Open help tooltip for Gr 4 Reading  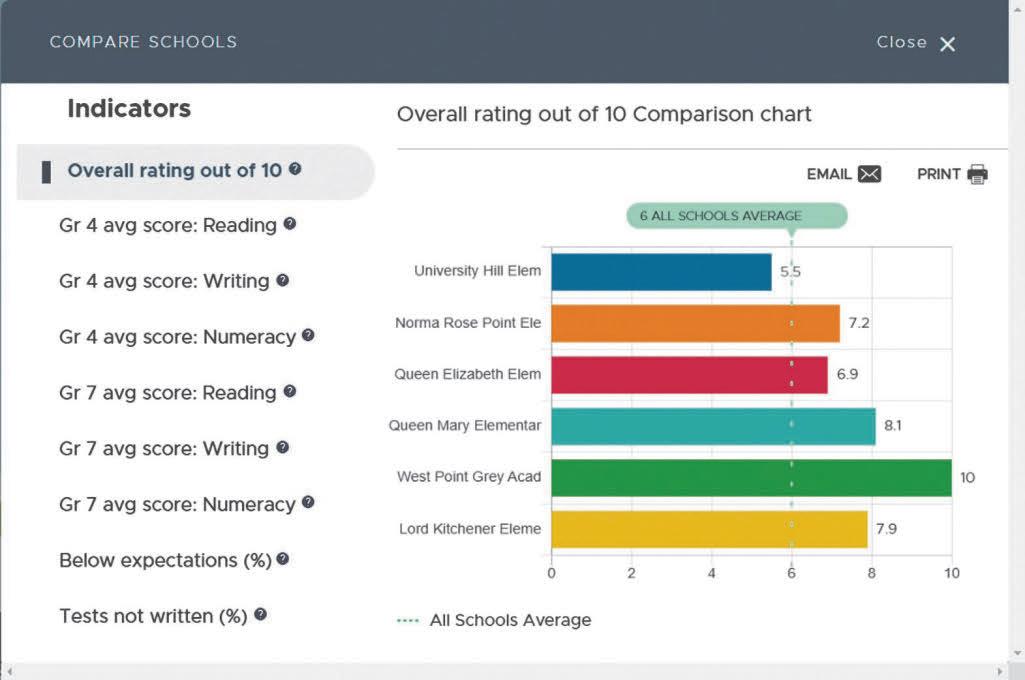coord(290,224)
